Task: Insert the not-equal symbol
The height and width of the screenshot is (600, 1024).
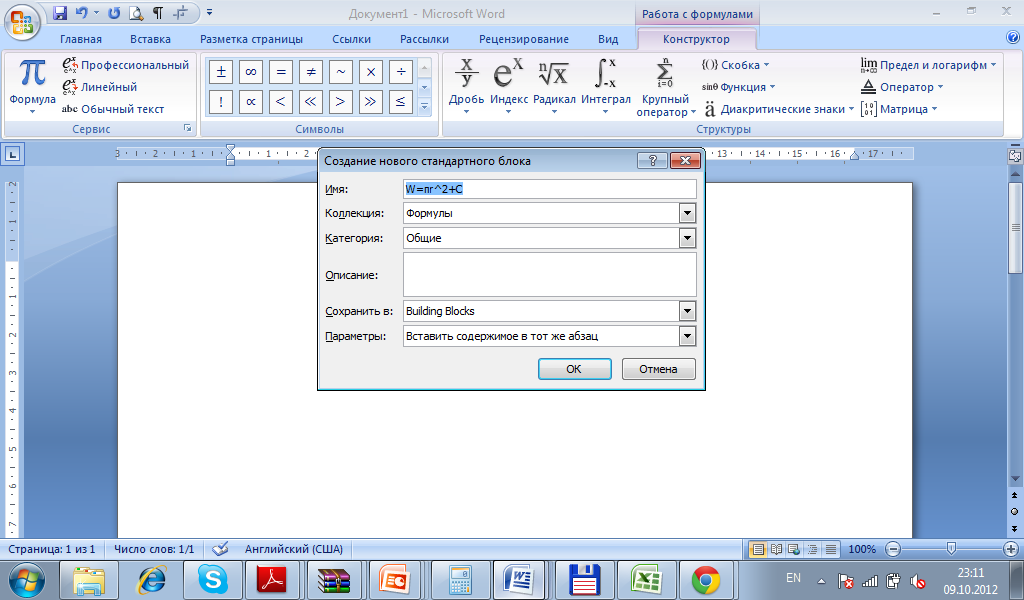Action: (x=311, y=72)
